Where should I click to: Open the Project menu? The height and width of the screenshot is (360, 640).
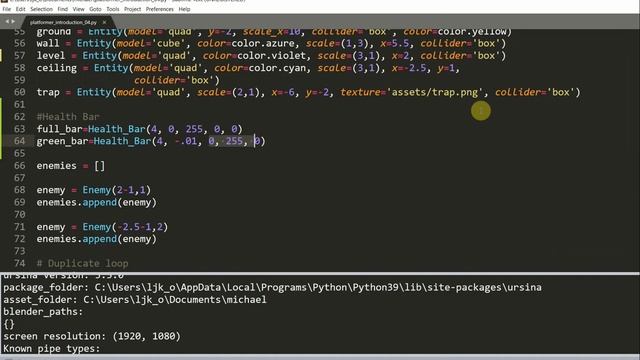[132, 9]
